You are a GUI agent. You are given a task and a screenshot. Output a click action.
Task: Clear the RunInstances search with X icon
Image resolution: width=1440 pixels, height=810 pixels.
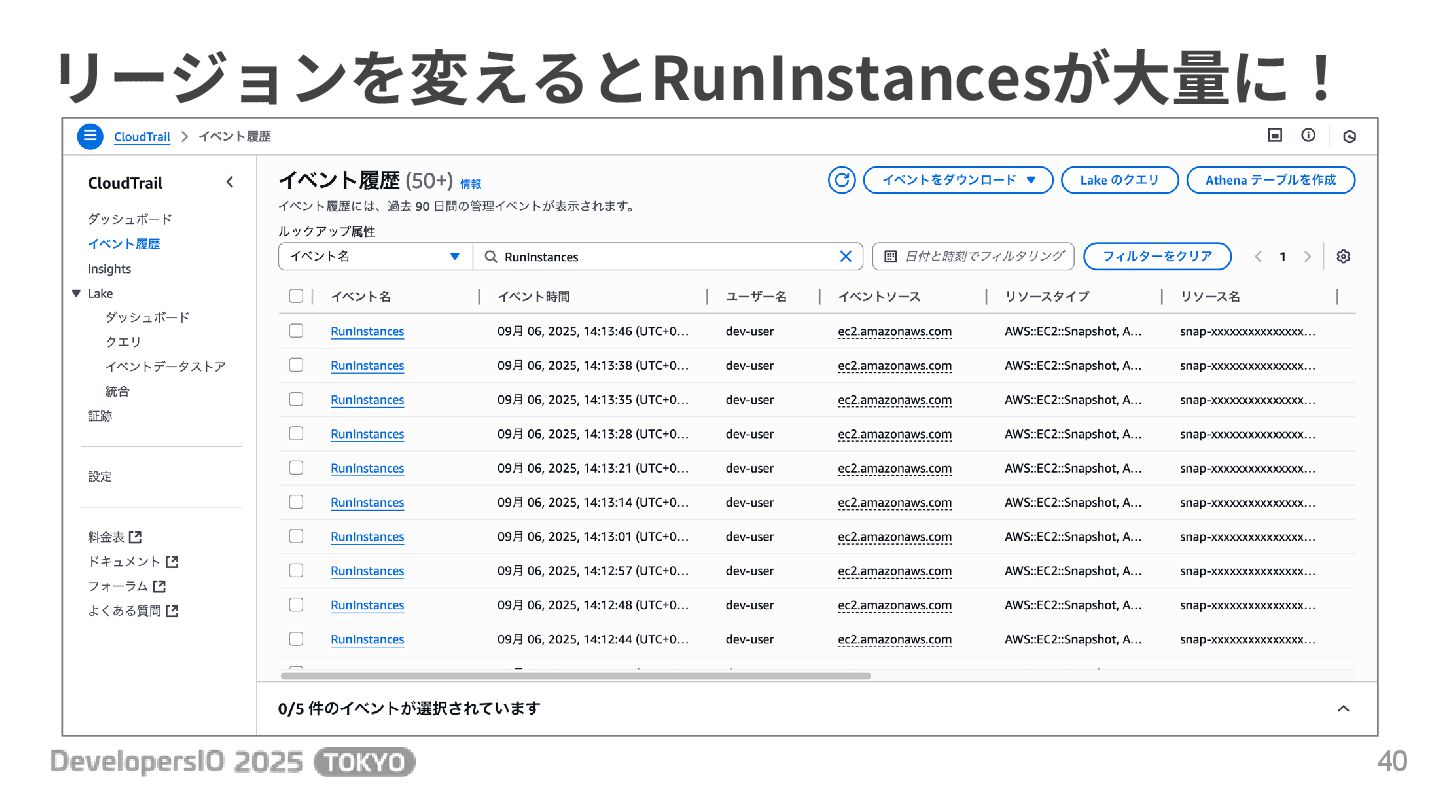pyautogui.click(x=845, y=256)
